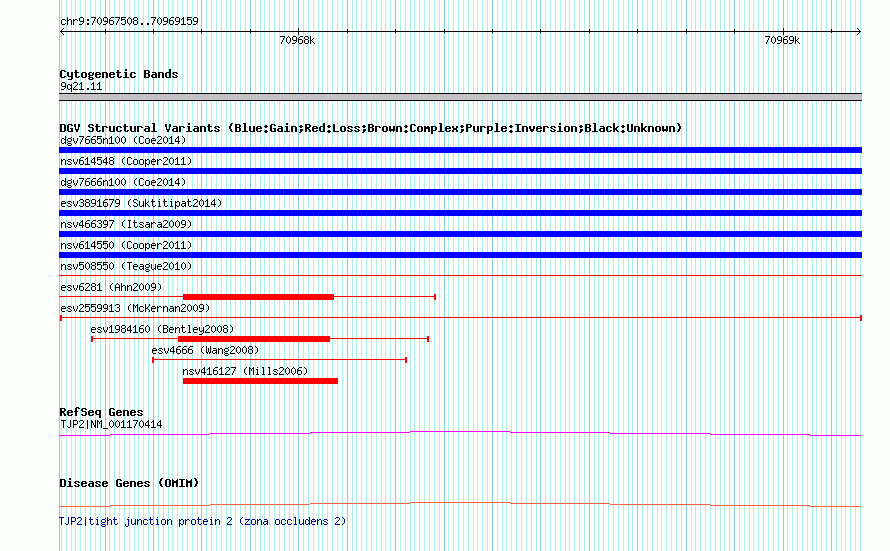Click the esv1984160 (Bentley2008) thick red bar

click(254, 339)
